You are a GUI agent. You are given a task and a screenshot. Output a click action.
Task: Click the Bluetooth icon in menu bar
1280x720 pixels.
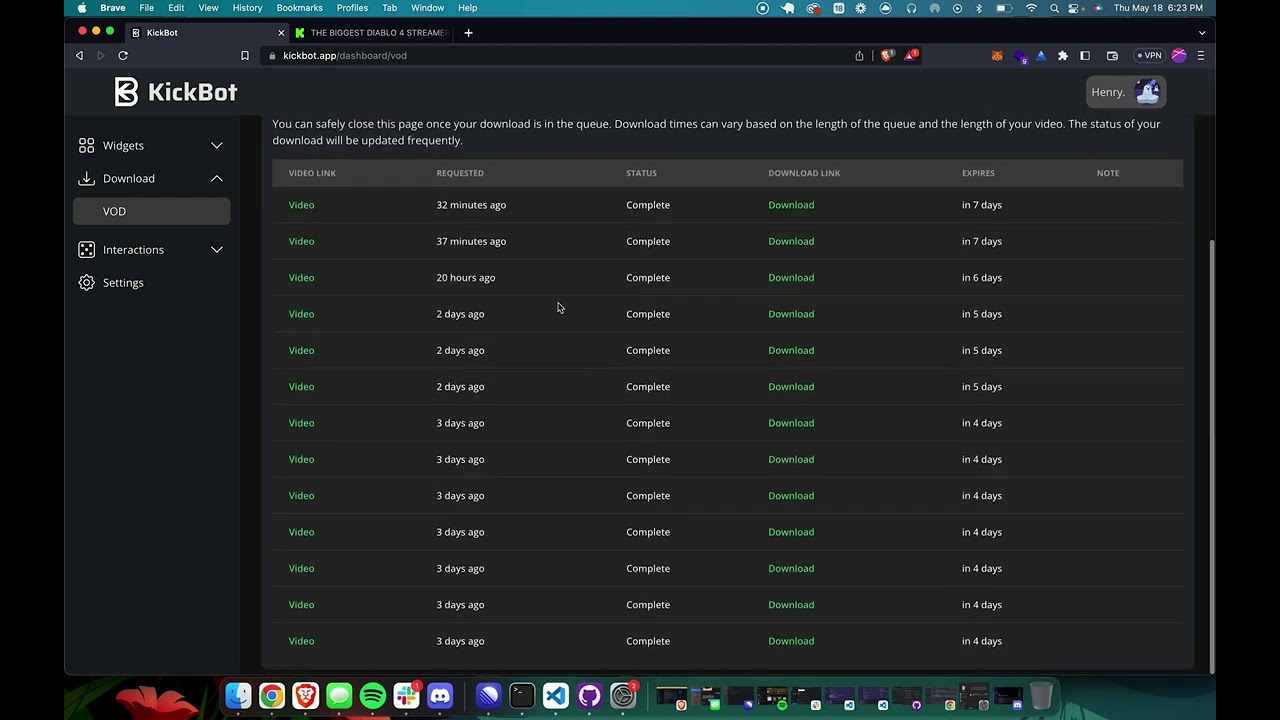coord(979,8)
